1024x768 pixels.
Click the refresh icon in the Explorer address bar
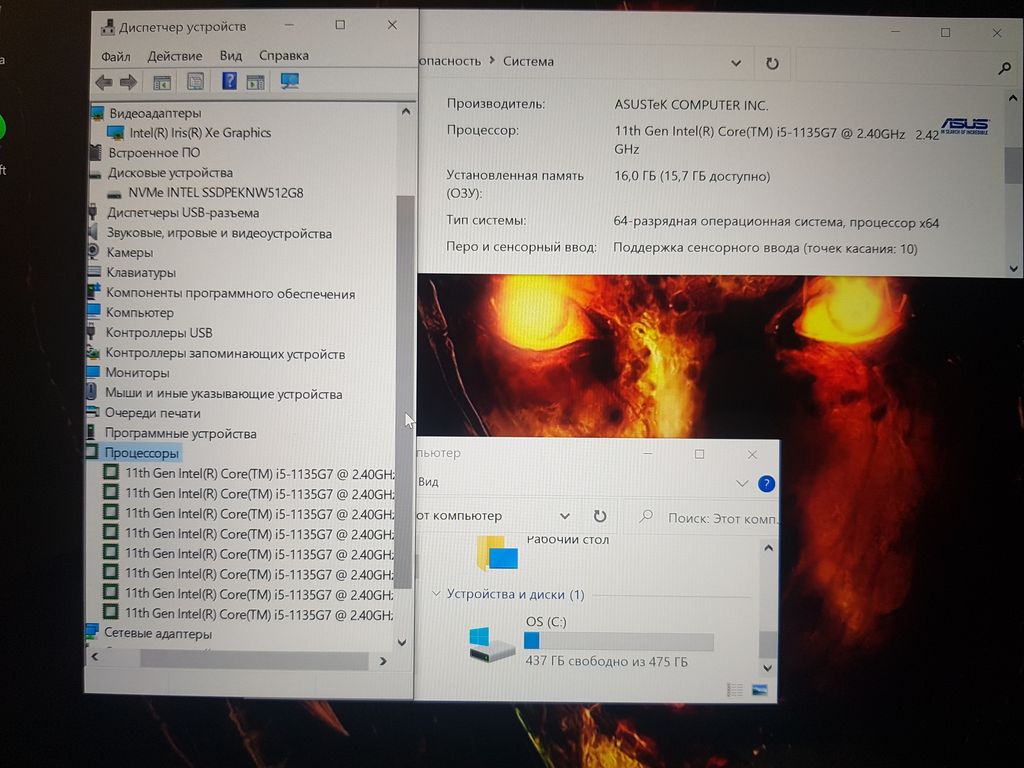point(600,516)
